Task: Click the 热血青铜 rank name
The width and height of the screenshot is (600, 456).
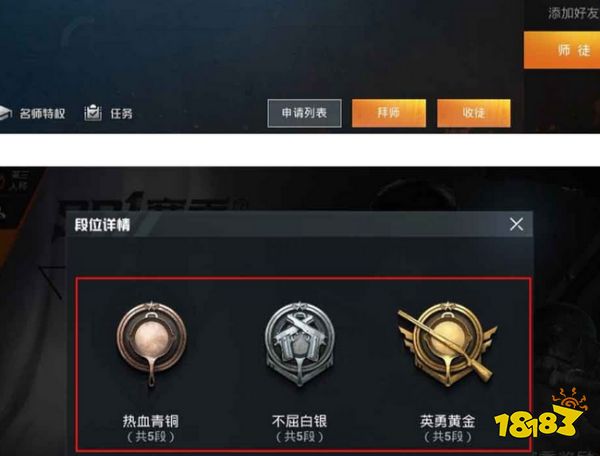Action: [x=151, y=421]
